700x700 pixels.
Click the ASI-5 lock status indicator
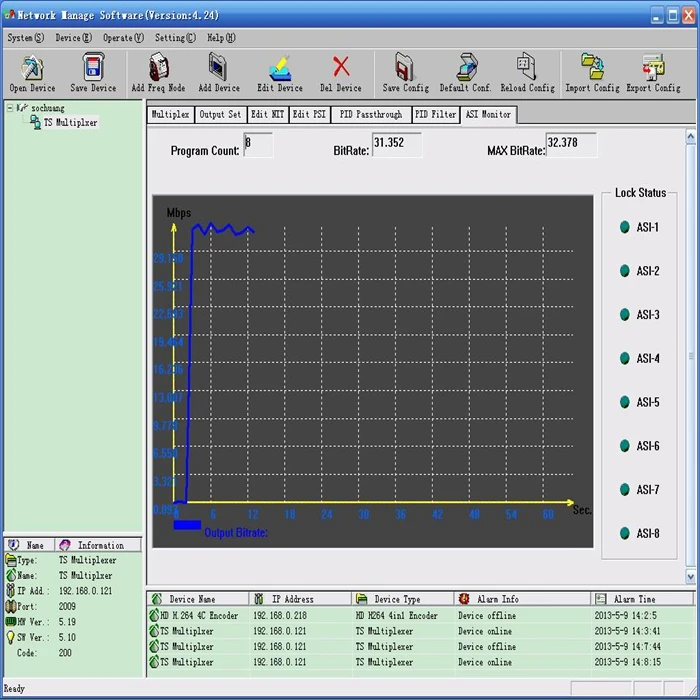coord(625,402)
